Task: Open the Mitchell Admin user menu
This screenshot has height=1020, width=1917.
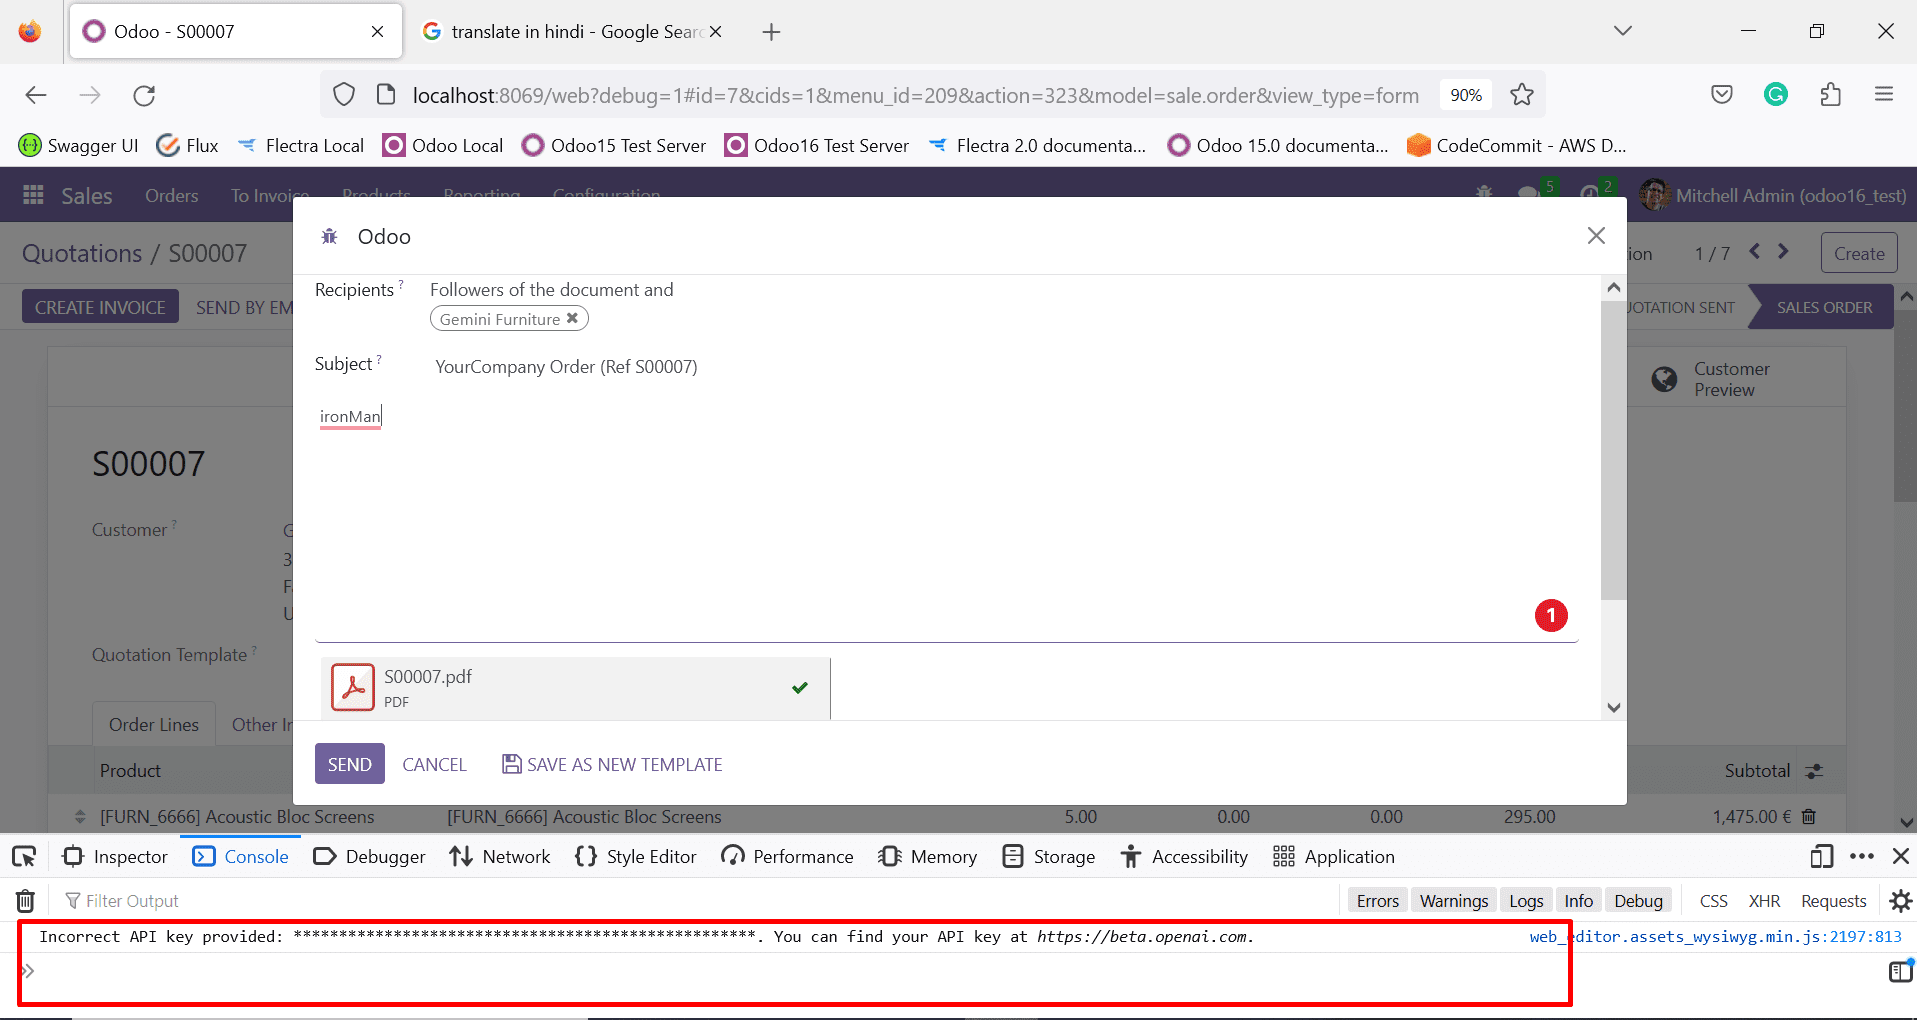Action: pos(1770,195)
